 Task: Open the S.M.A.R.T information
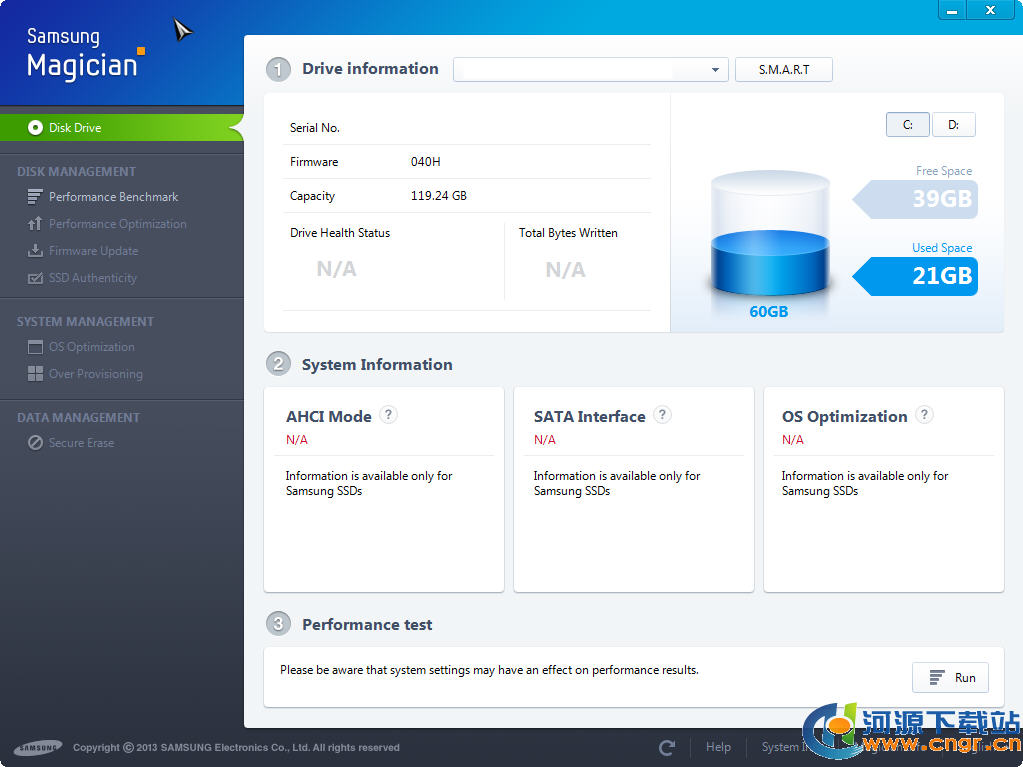point(783,70)
